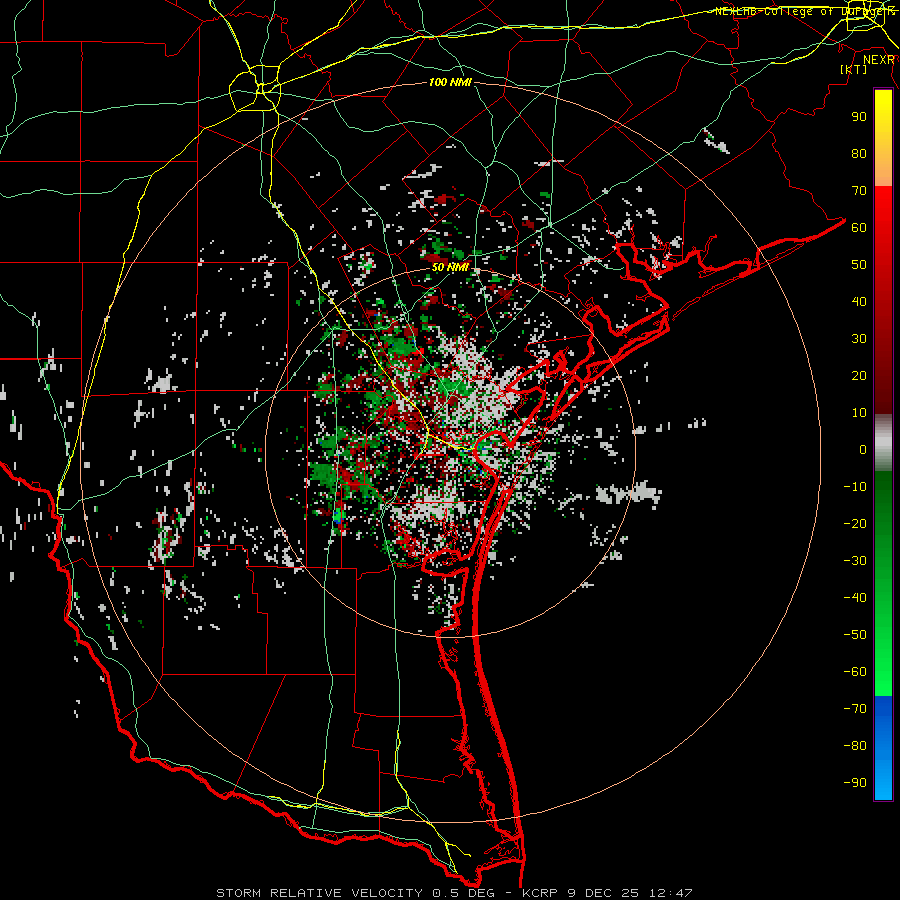The height and width of the screenshot is (900, 900).
Task: Click the [KT] units label above the scale
Action: point(853,69)
